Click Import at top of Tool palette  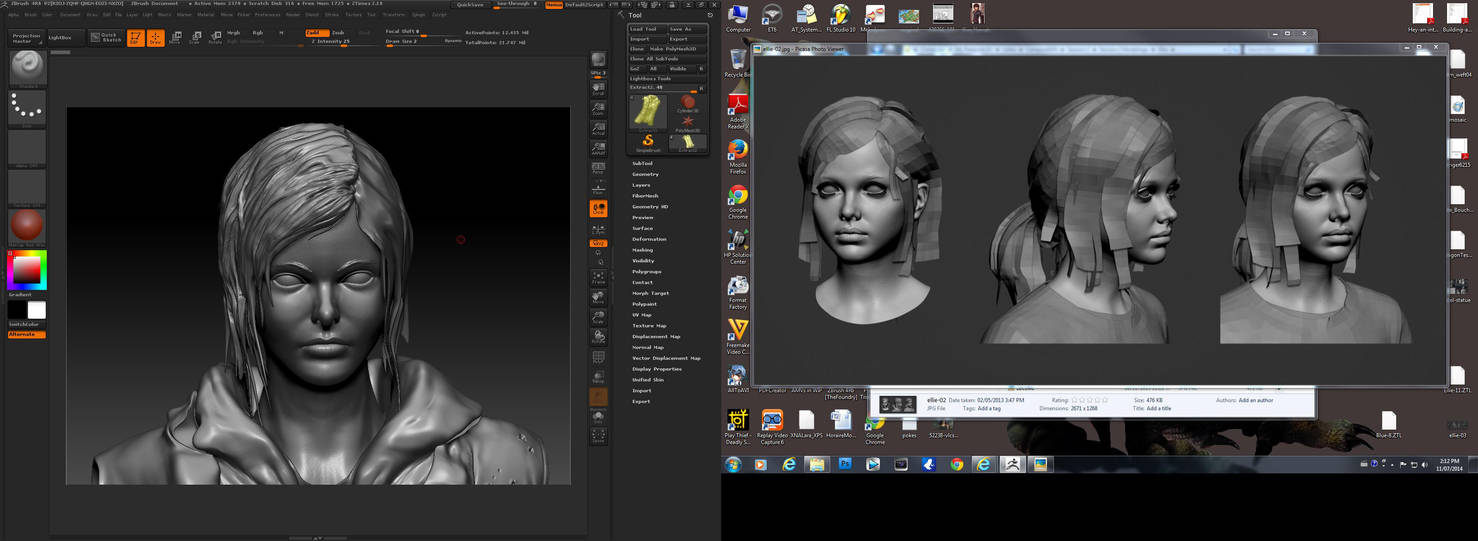click(x=648, y=39)
